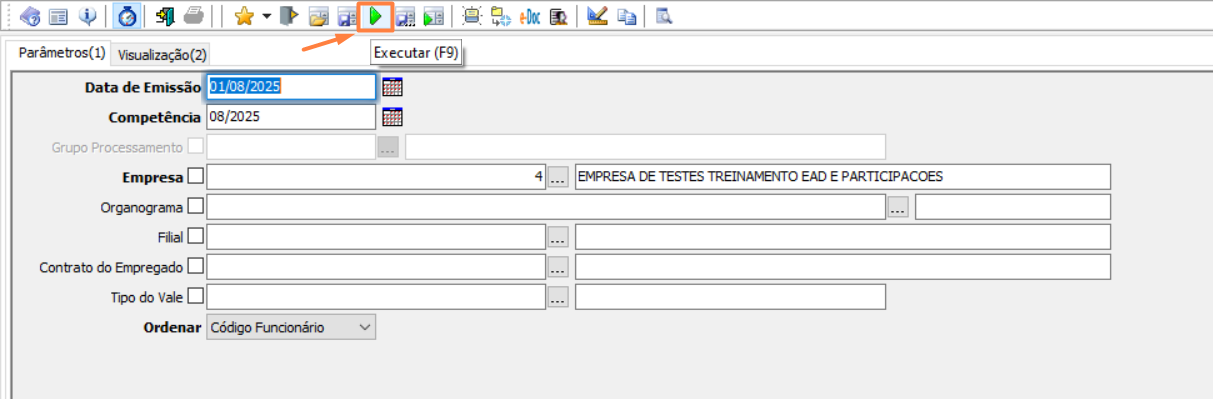This screenshot has height=399, width=1213.
Task: Select the Parâmetros(1) tab
Action: pos(62,53)
